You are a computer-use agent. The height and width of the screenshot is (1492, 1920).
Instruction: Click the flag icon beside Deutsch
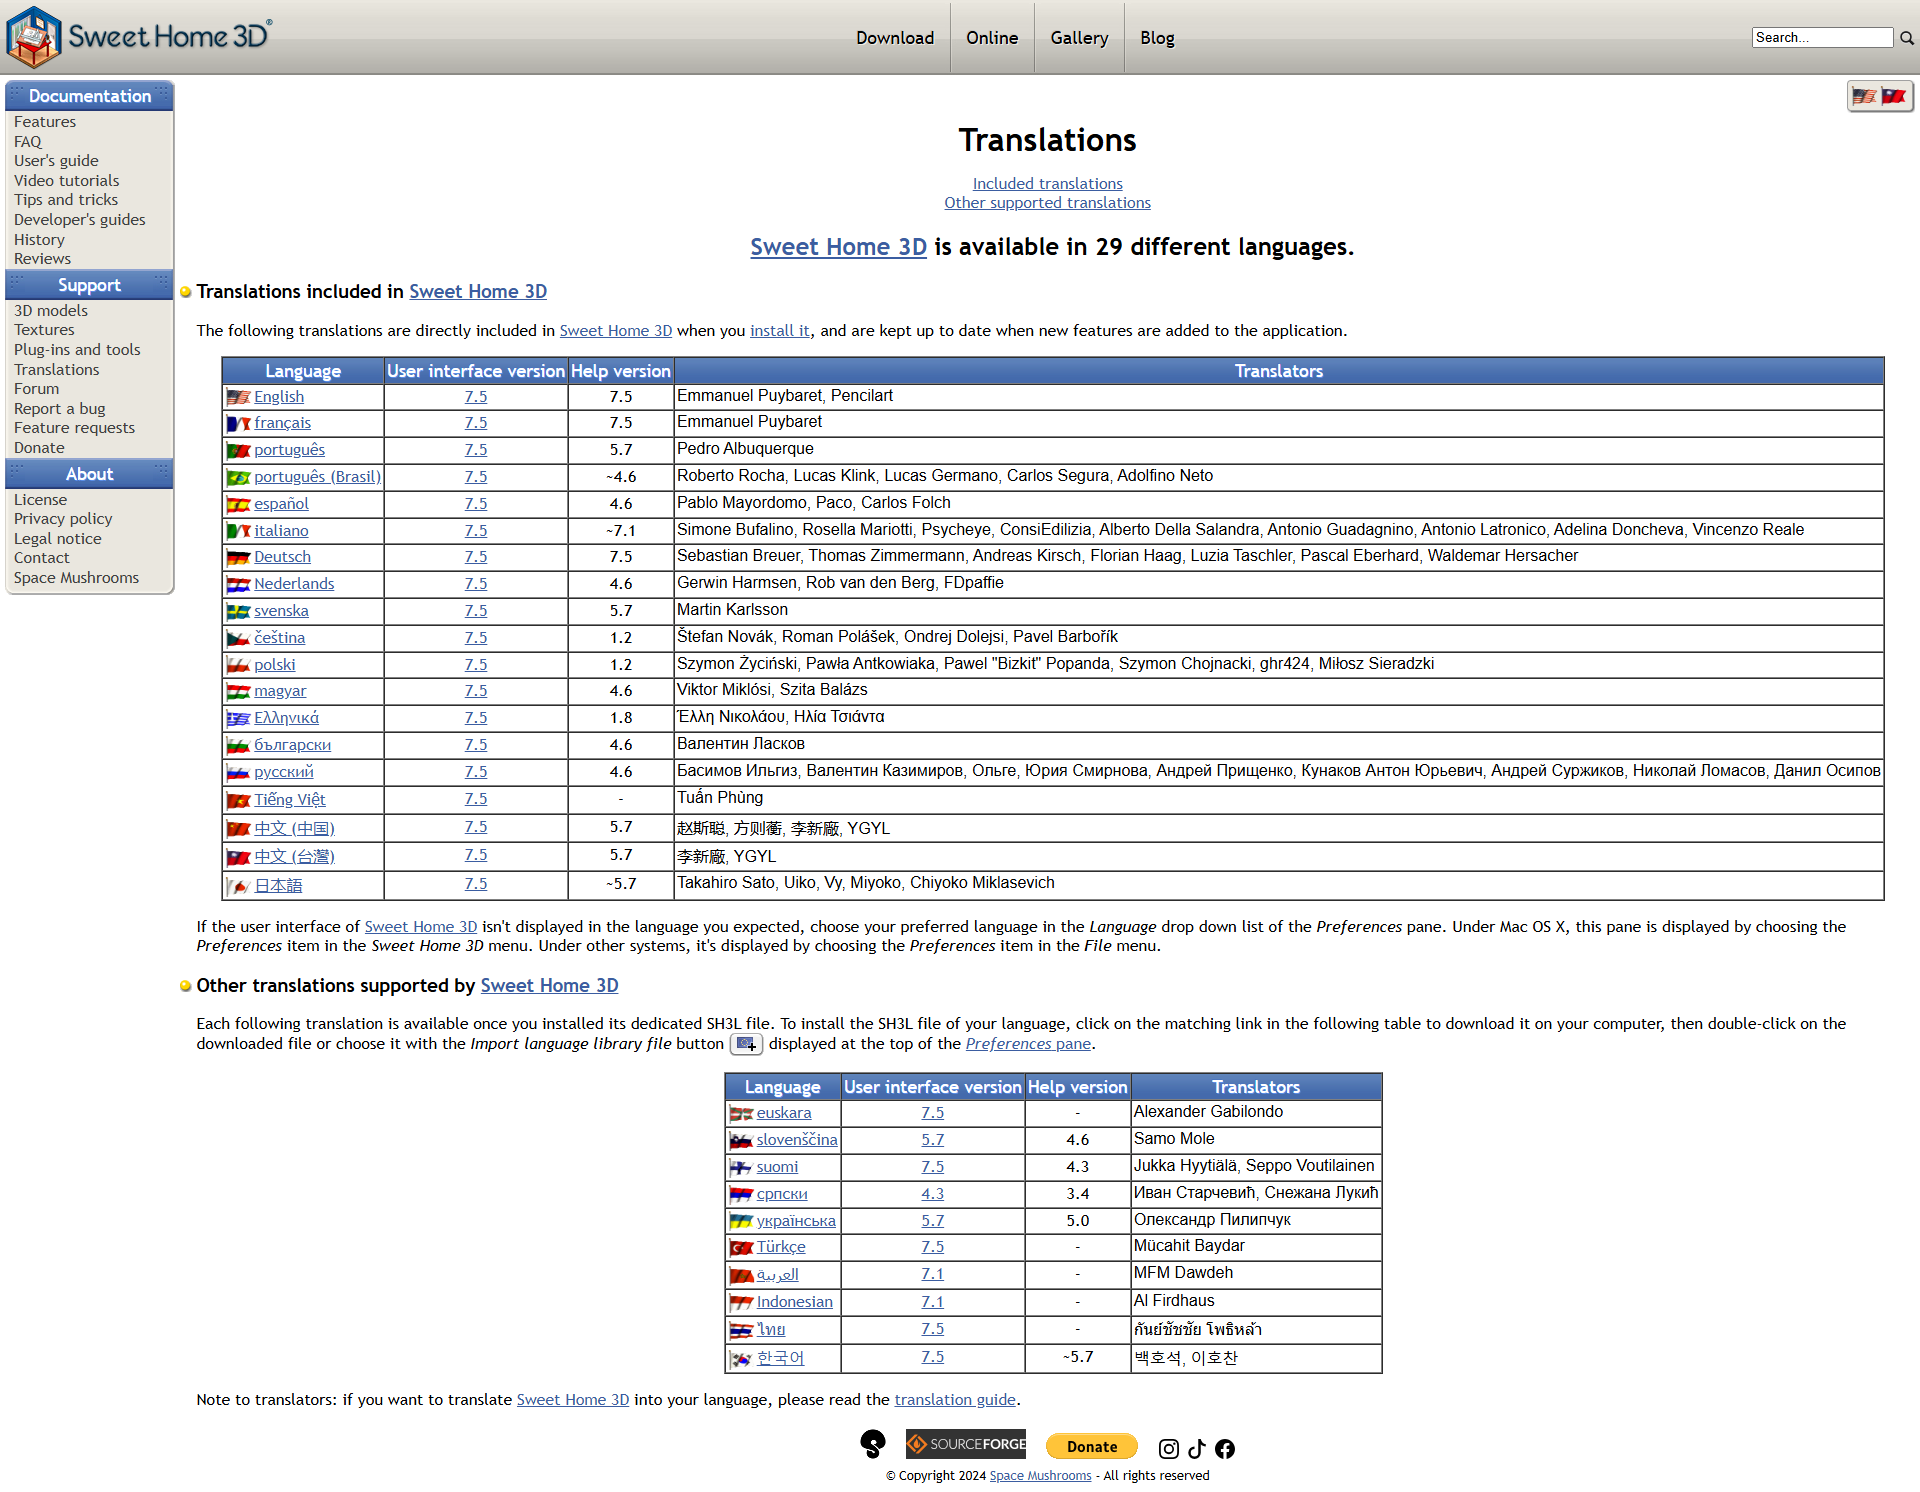pyautogui.click(x=238, y=558)
